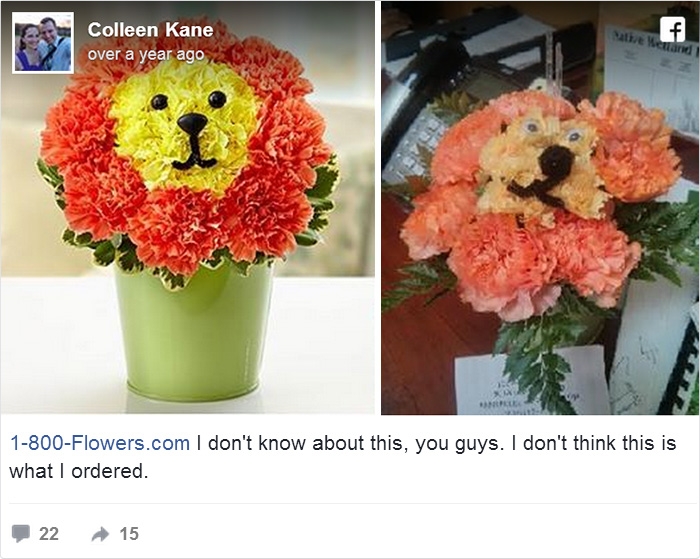The image size is (700, 559).
Task: Click the share arrow icon
Action: pos(100,534)
